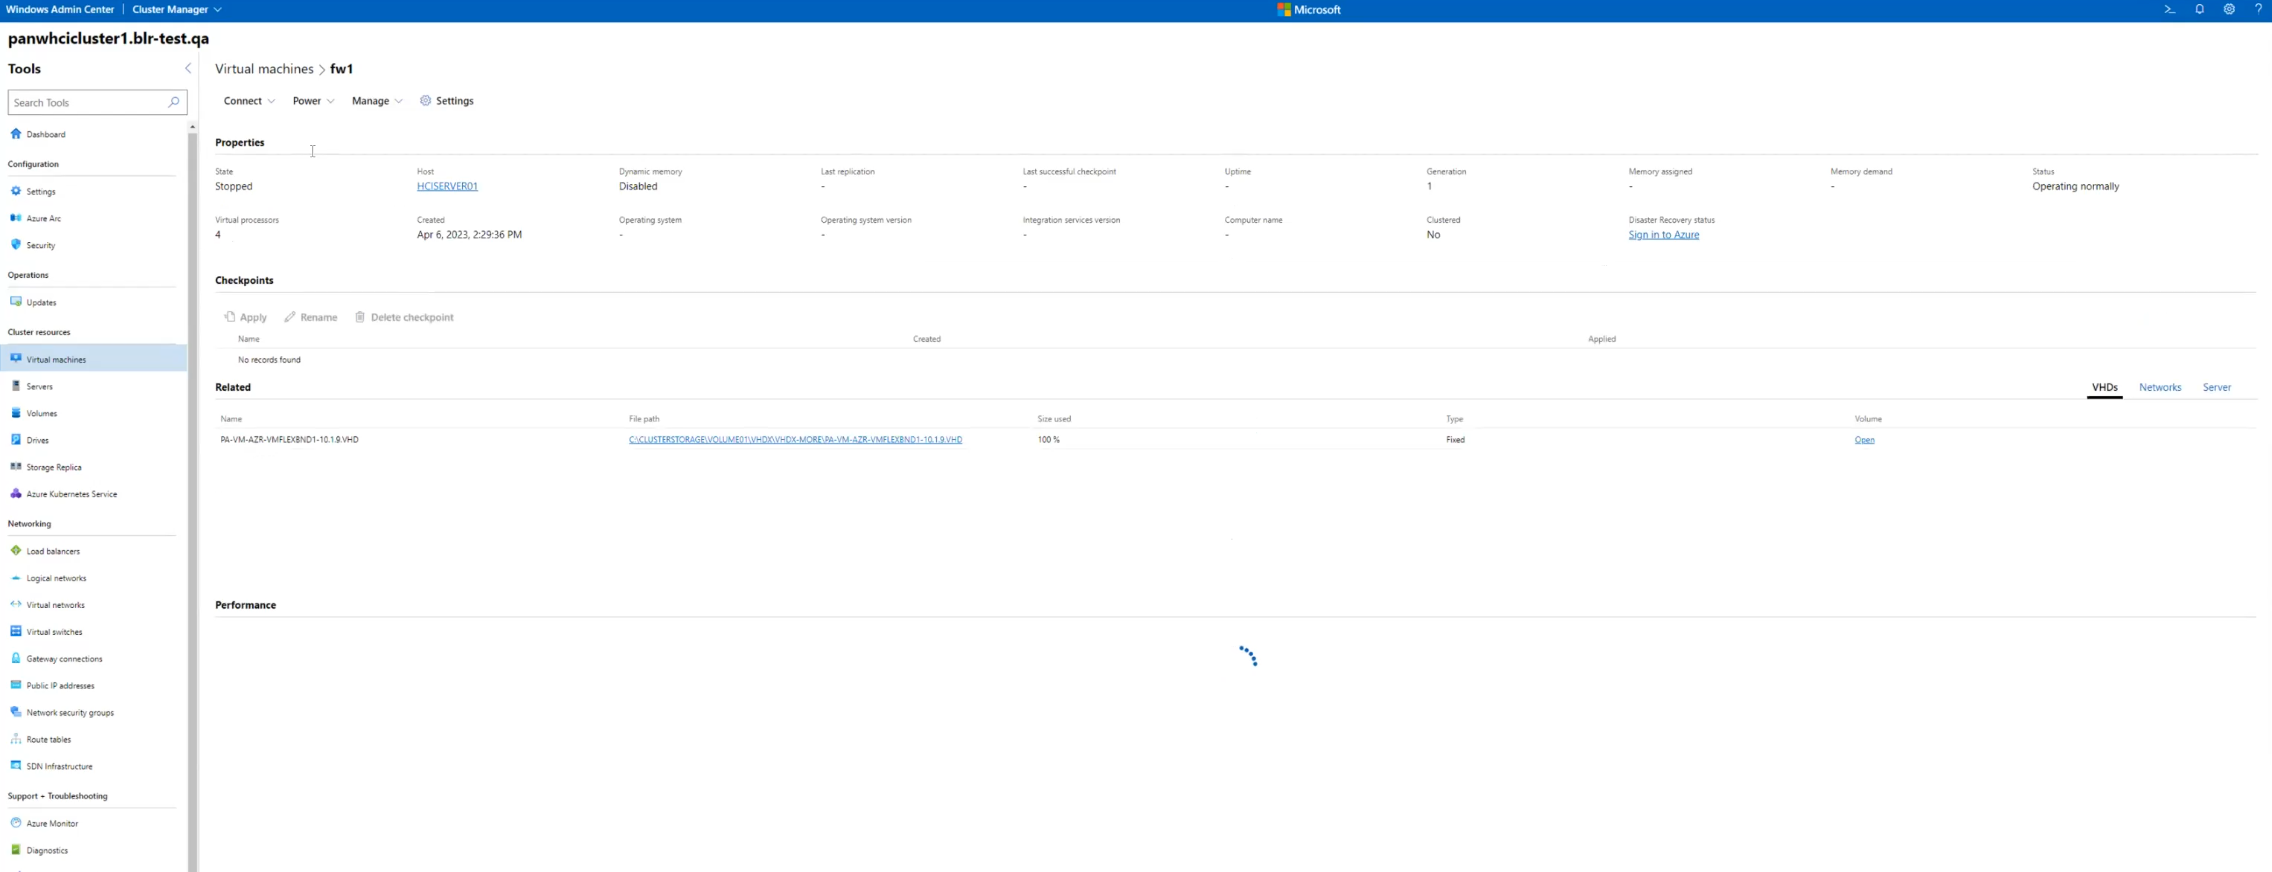Click the Search Tools input field

pyautogui.click(x=88, y=103)
